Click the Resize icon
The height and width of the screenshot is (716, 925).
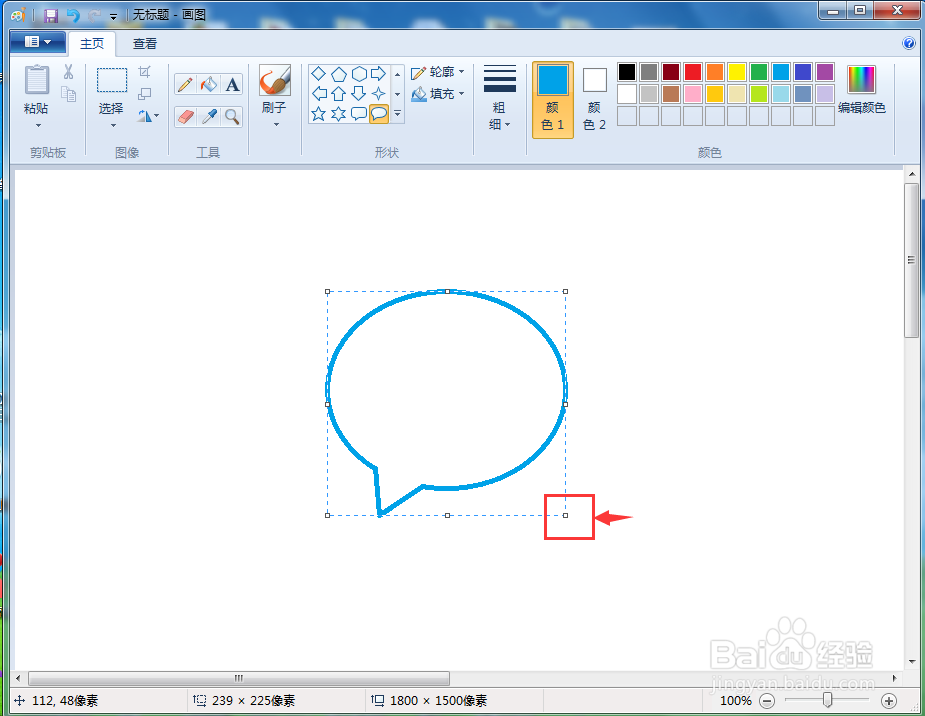point(145,94)
